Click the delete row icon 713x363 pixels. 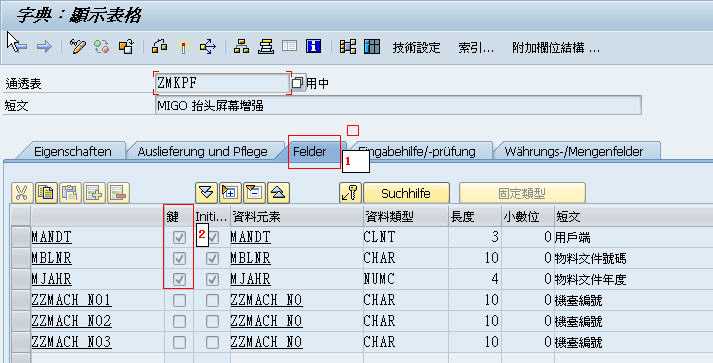(x=119, y=193)
